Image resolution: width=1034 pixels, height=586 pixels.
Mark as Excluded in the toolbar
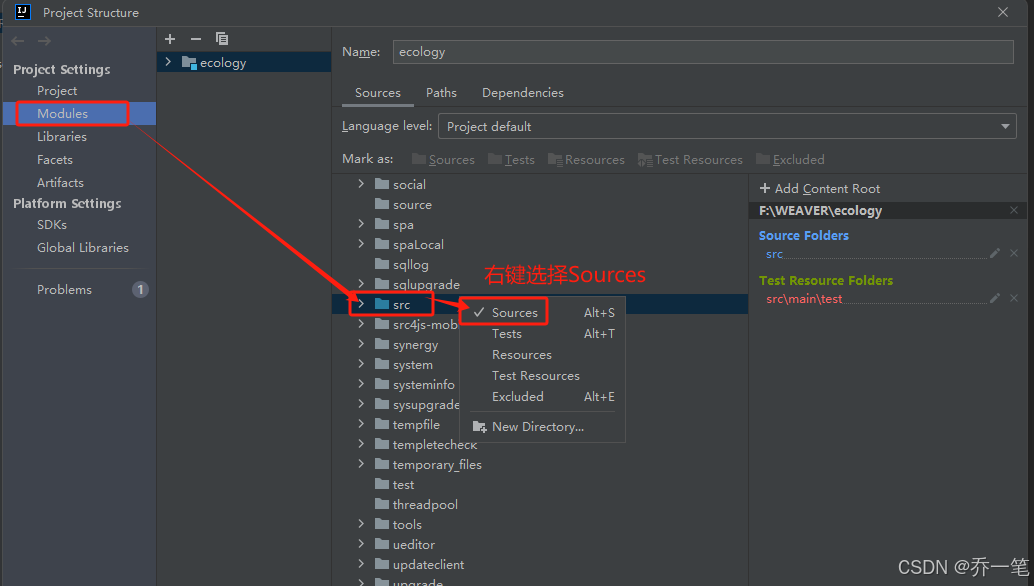(x=790, y=160)
